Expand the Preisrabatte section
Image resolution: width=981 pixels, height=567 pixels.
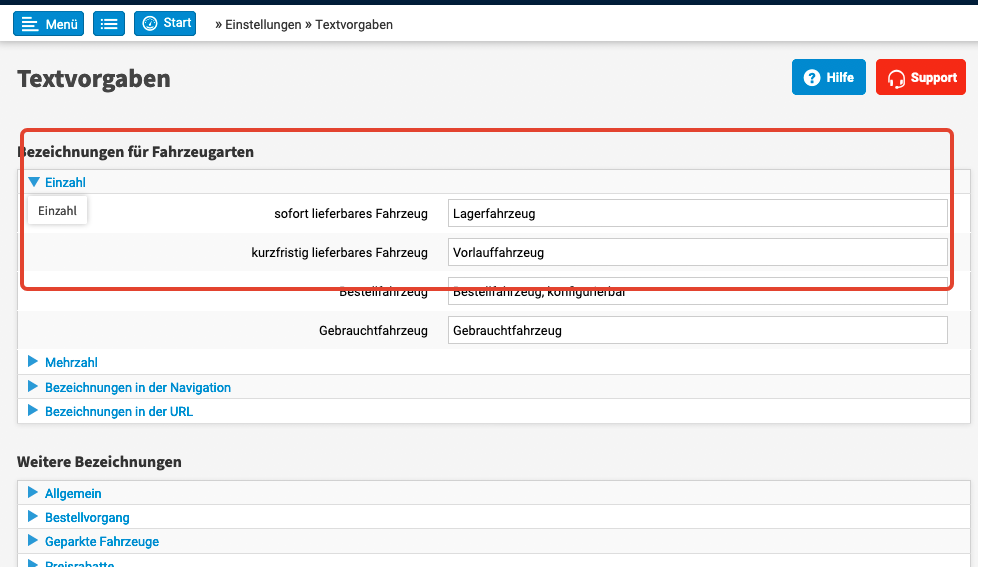[x=79, y=563]
